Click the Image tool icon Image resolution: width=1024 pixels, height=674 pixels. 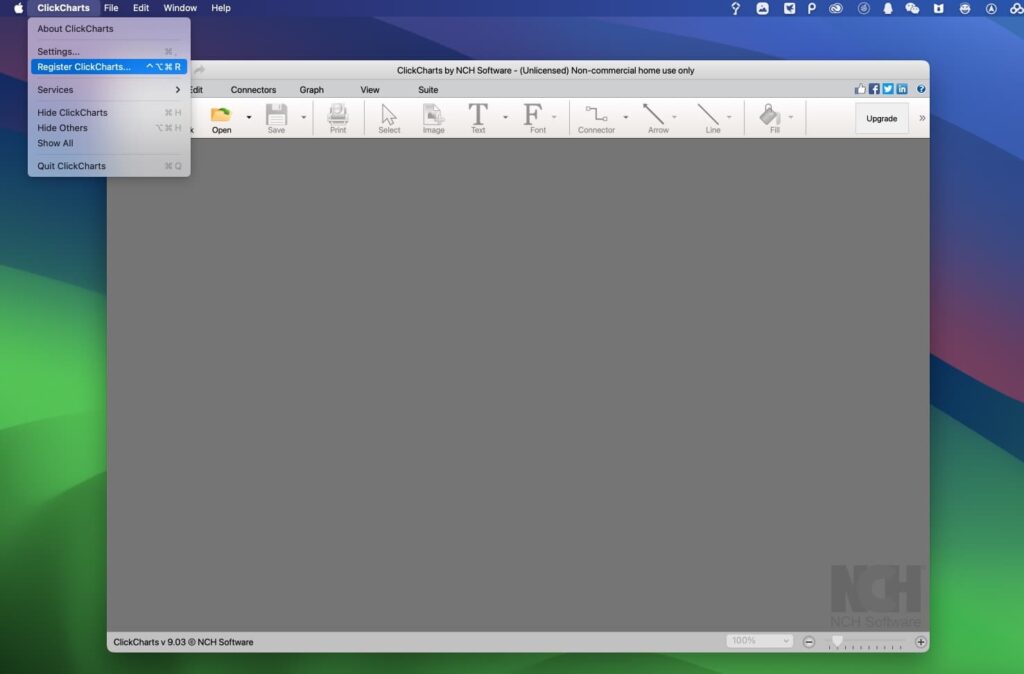(433, 115)
